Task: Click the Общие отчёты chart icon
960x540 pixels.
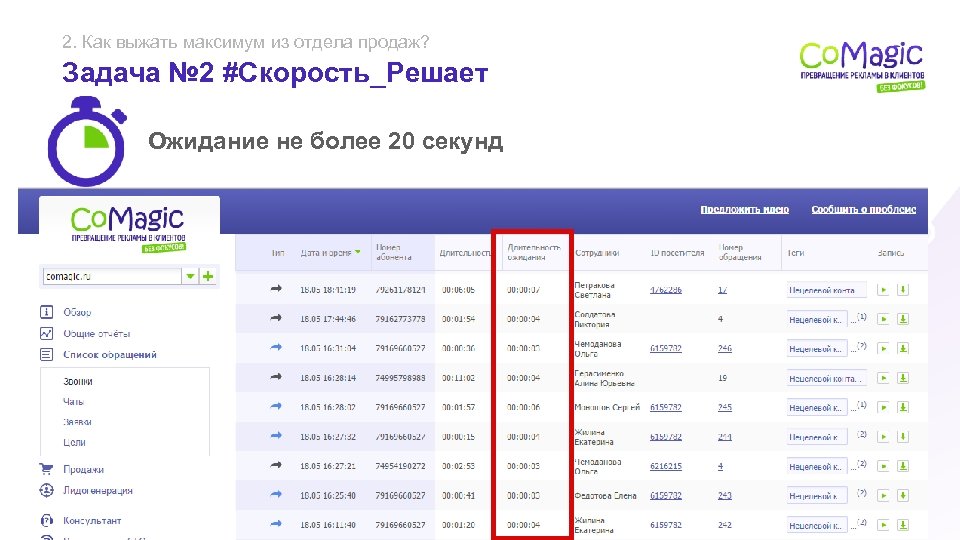Action: [47, 333]
